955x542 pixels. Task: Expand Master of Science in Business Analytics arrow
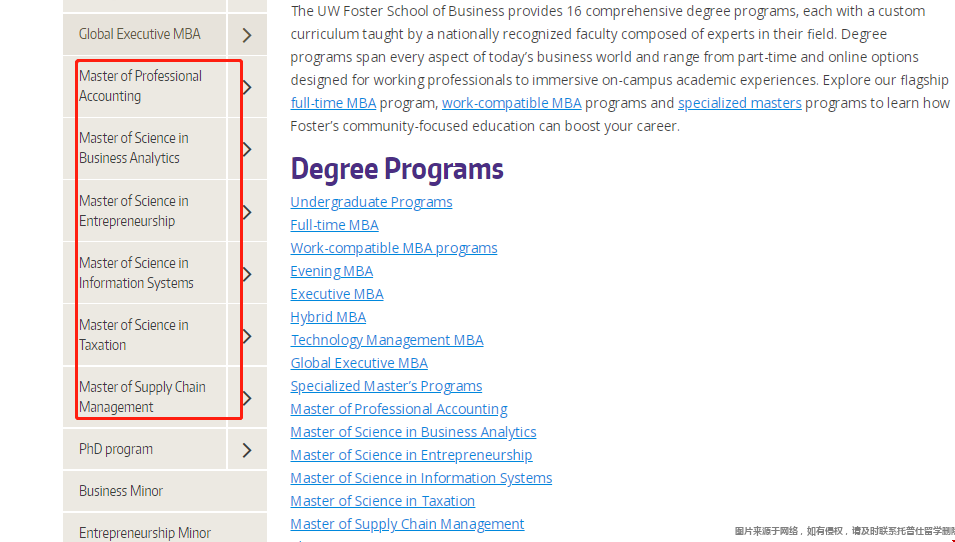(x=247, y=149)
